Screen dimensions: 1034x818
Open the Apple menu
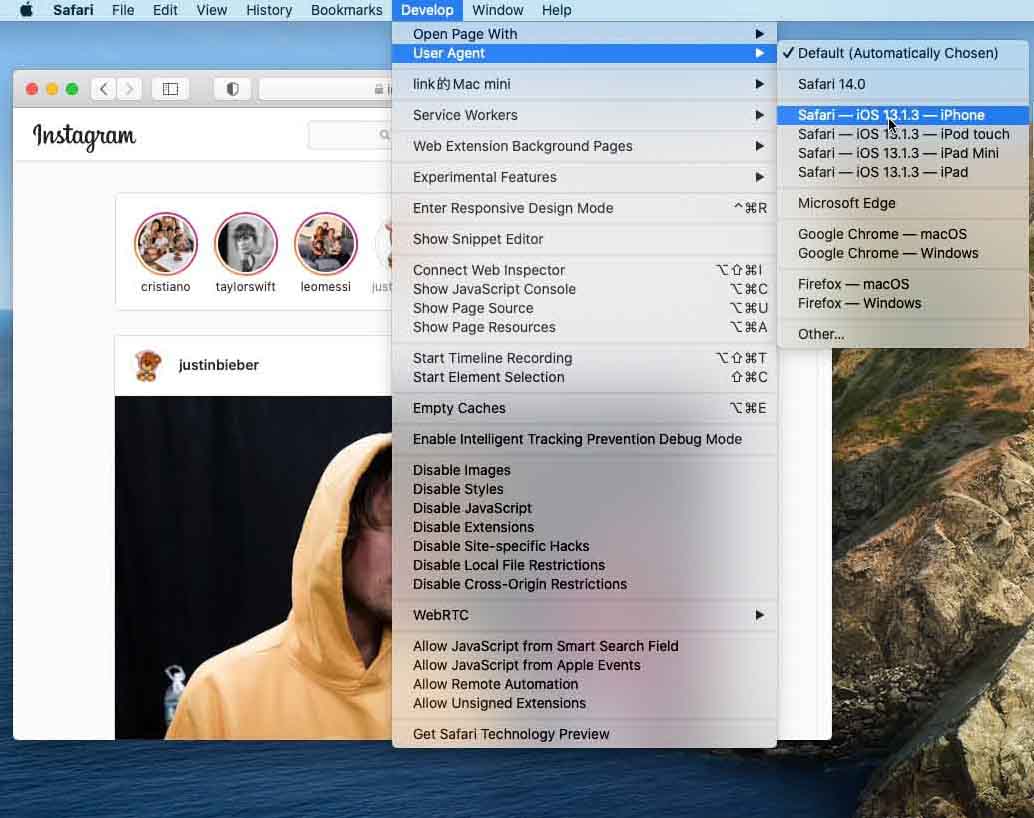point(26,10)
